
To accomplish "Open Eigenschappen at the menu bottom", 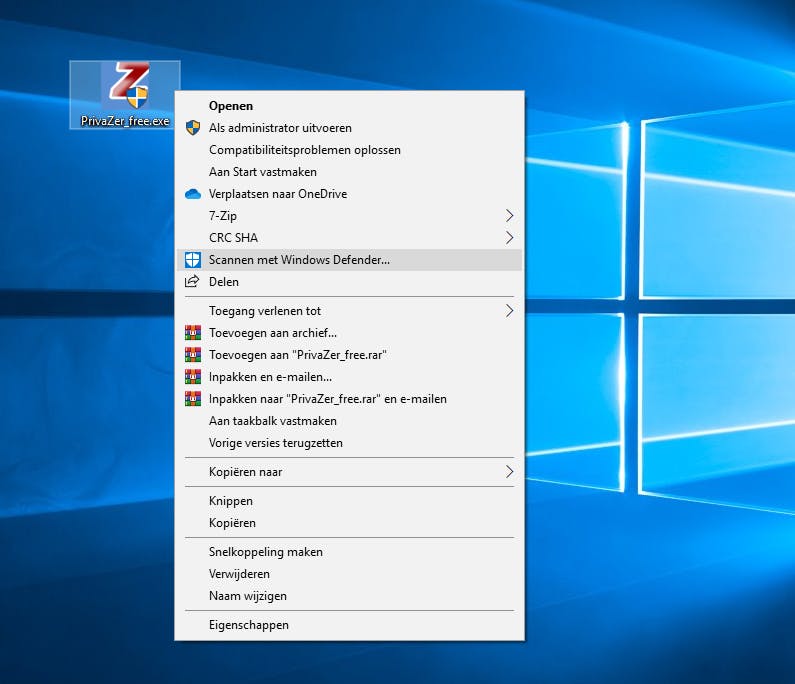I will point(248,625).
